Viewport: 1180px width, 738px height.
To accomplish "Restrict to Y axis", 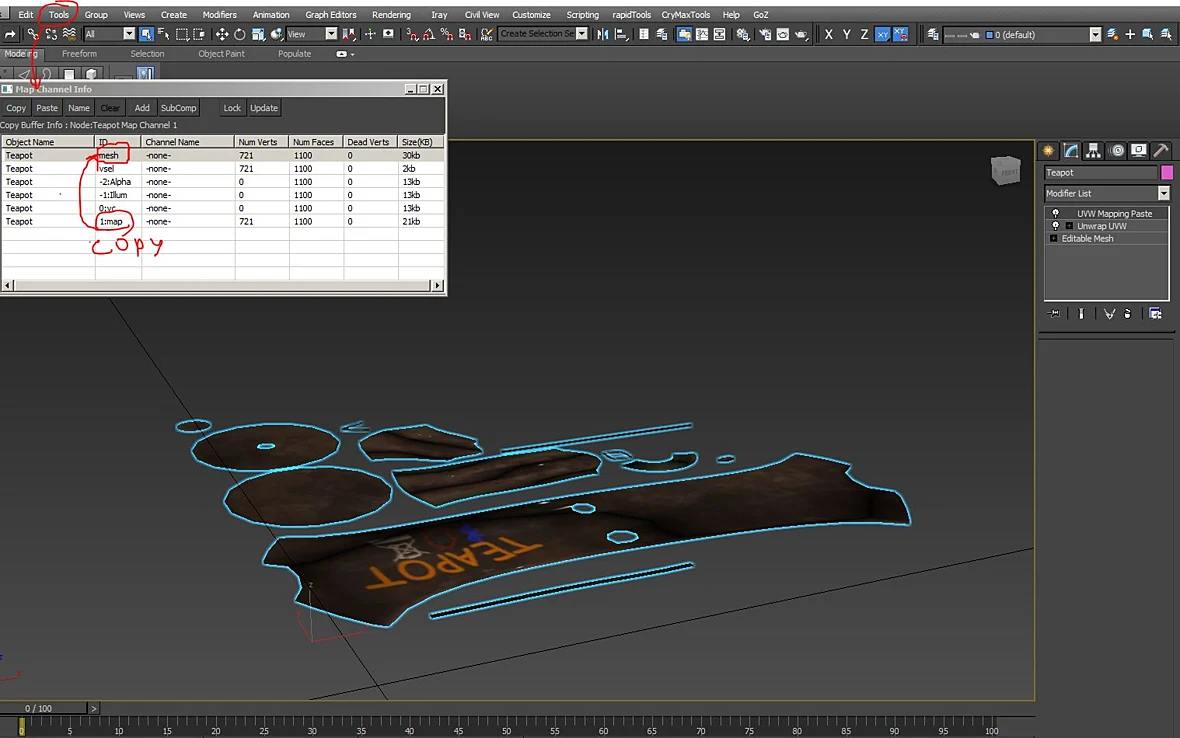I will [847, 35].
